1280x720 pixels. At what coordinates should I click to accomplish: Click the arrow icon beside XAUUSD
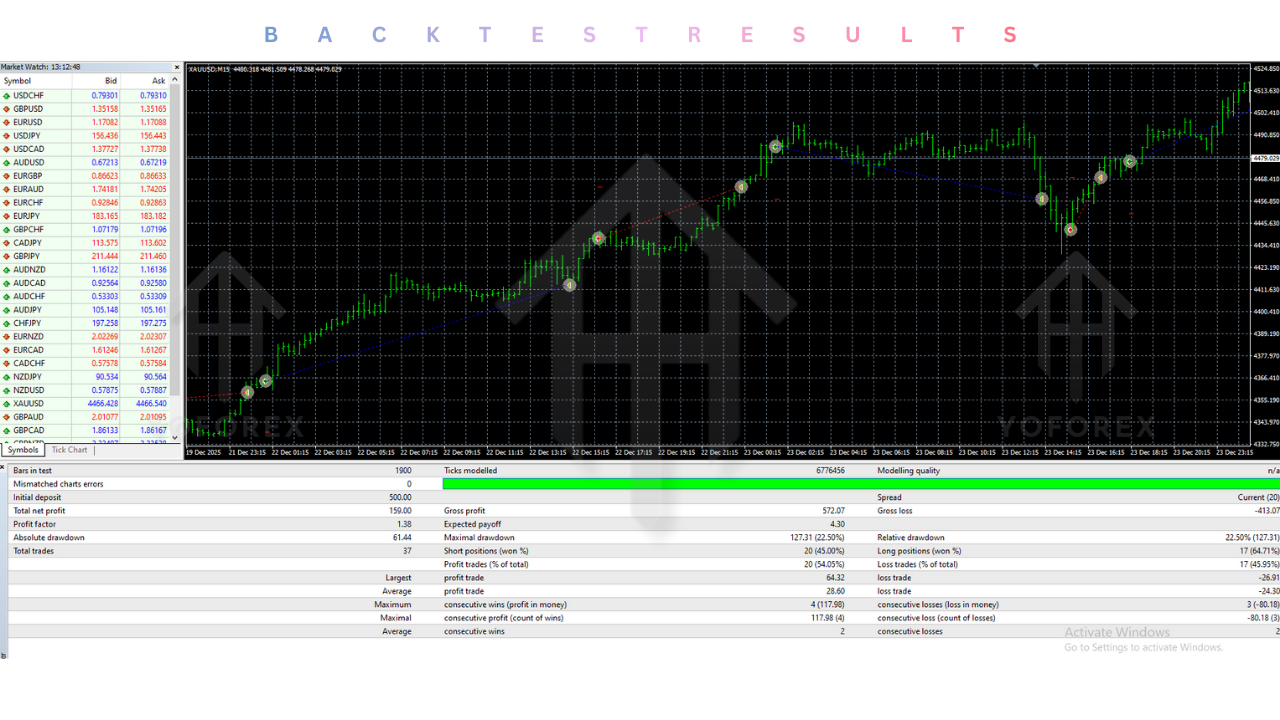[x=7, y=403]
